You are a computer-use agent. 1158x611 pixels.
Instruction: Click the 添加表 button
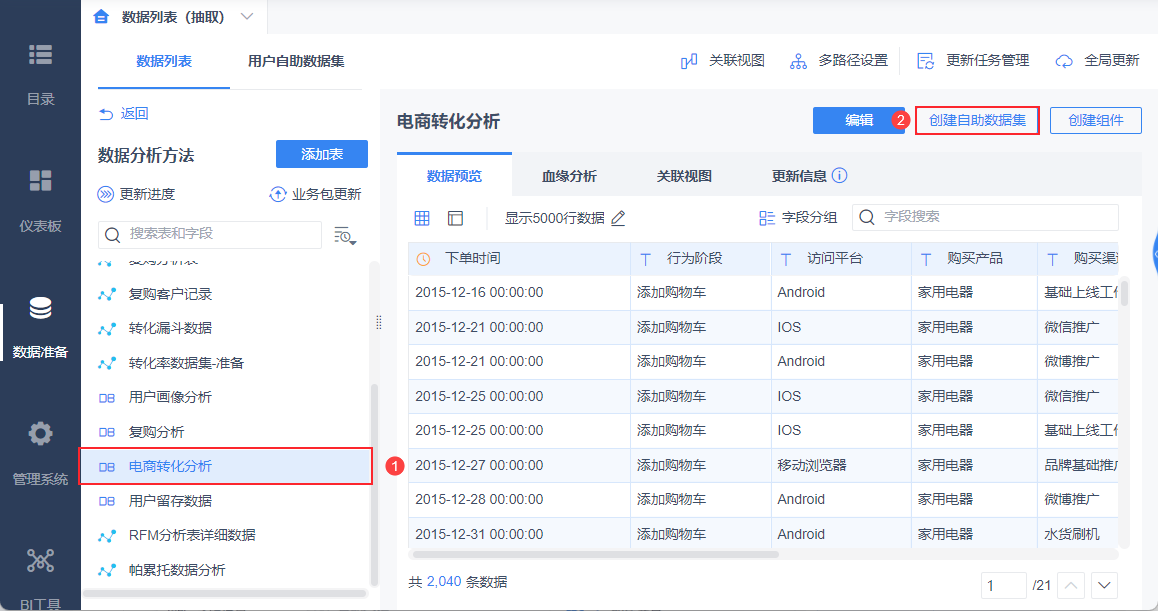pyautogui.click(x=322, y=154)
